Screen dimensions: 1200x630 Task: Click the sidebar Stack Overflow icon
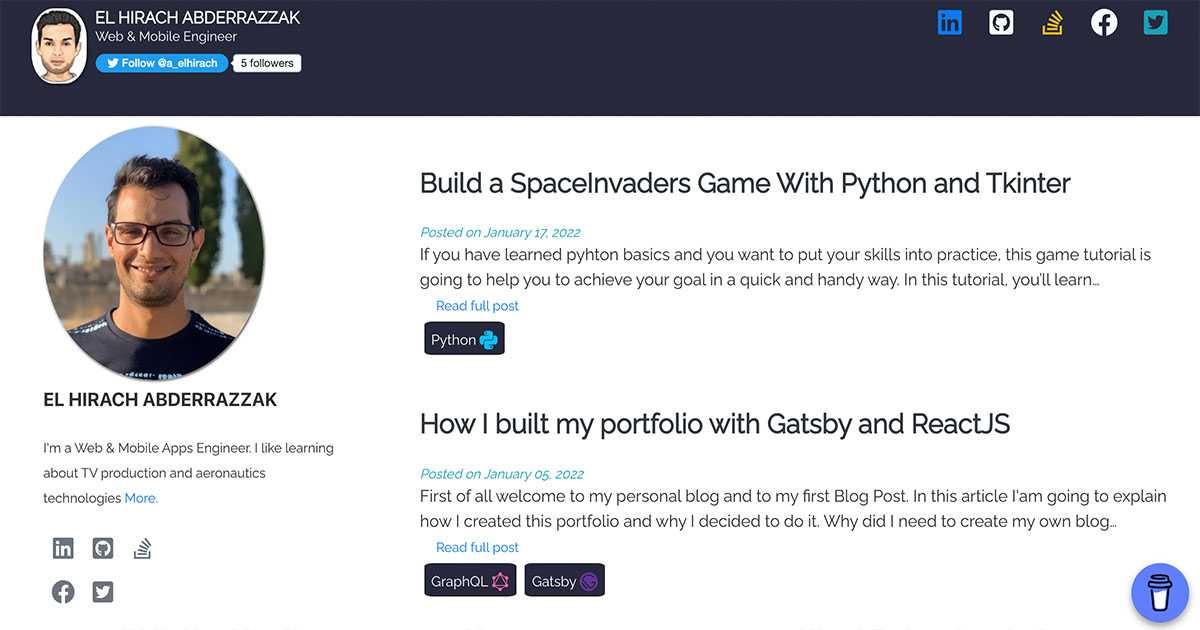(142, 548)
